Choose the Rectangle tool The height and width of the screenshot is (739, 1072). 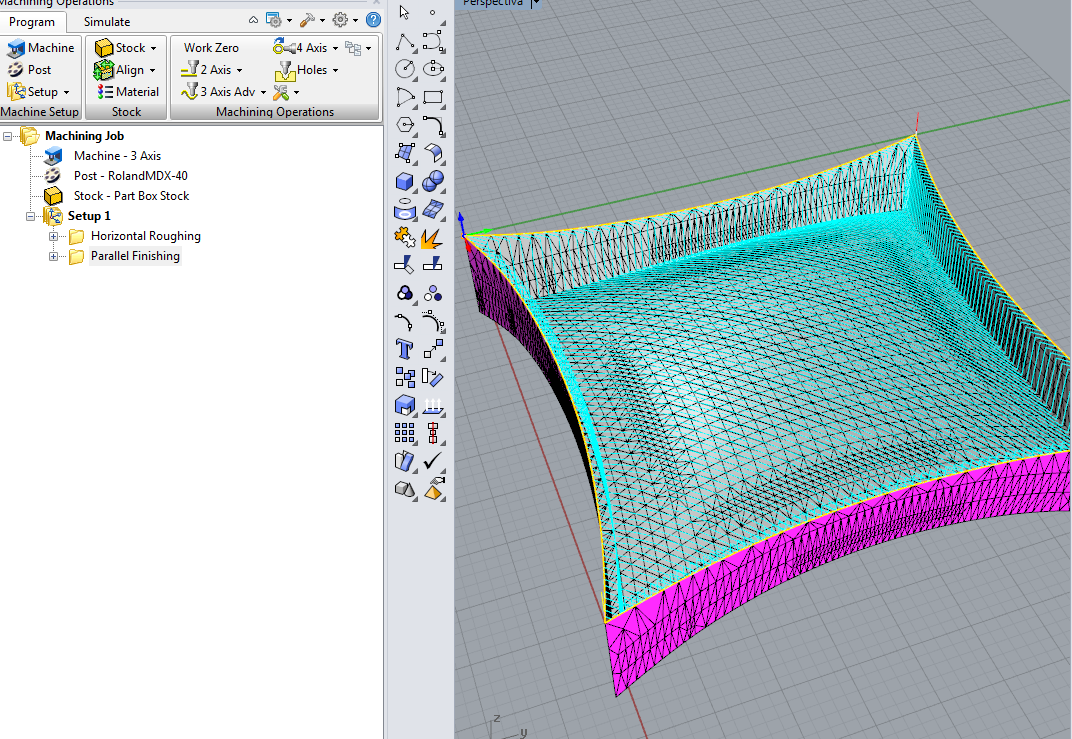(x=433, y=97)
